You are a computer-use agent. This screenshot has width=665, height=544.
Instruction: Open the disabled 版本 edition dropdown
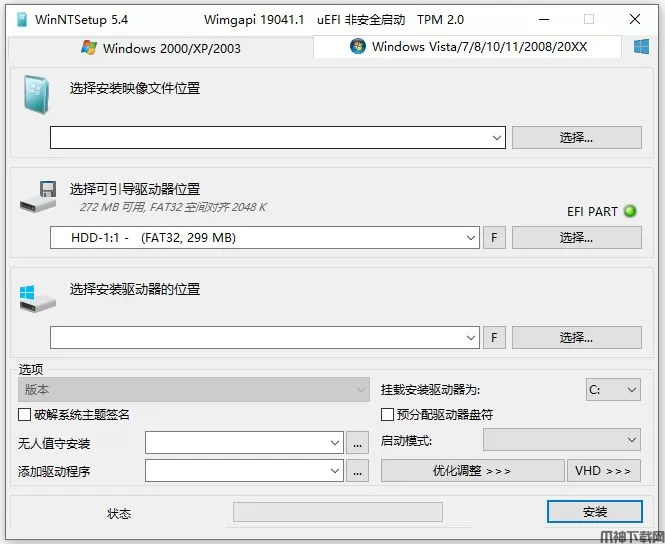click(194, 389)
